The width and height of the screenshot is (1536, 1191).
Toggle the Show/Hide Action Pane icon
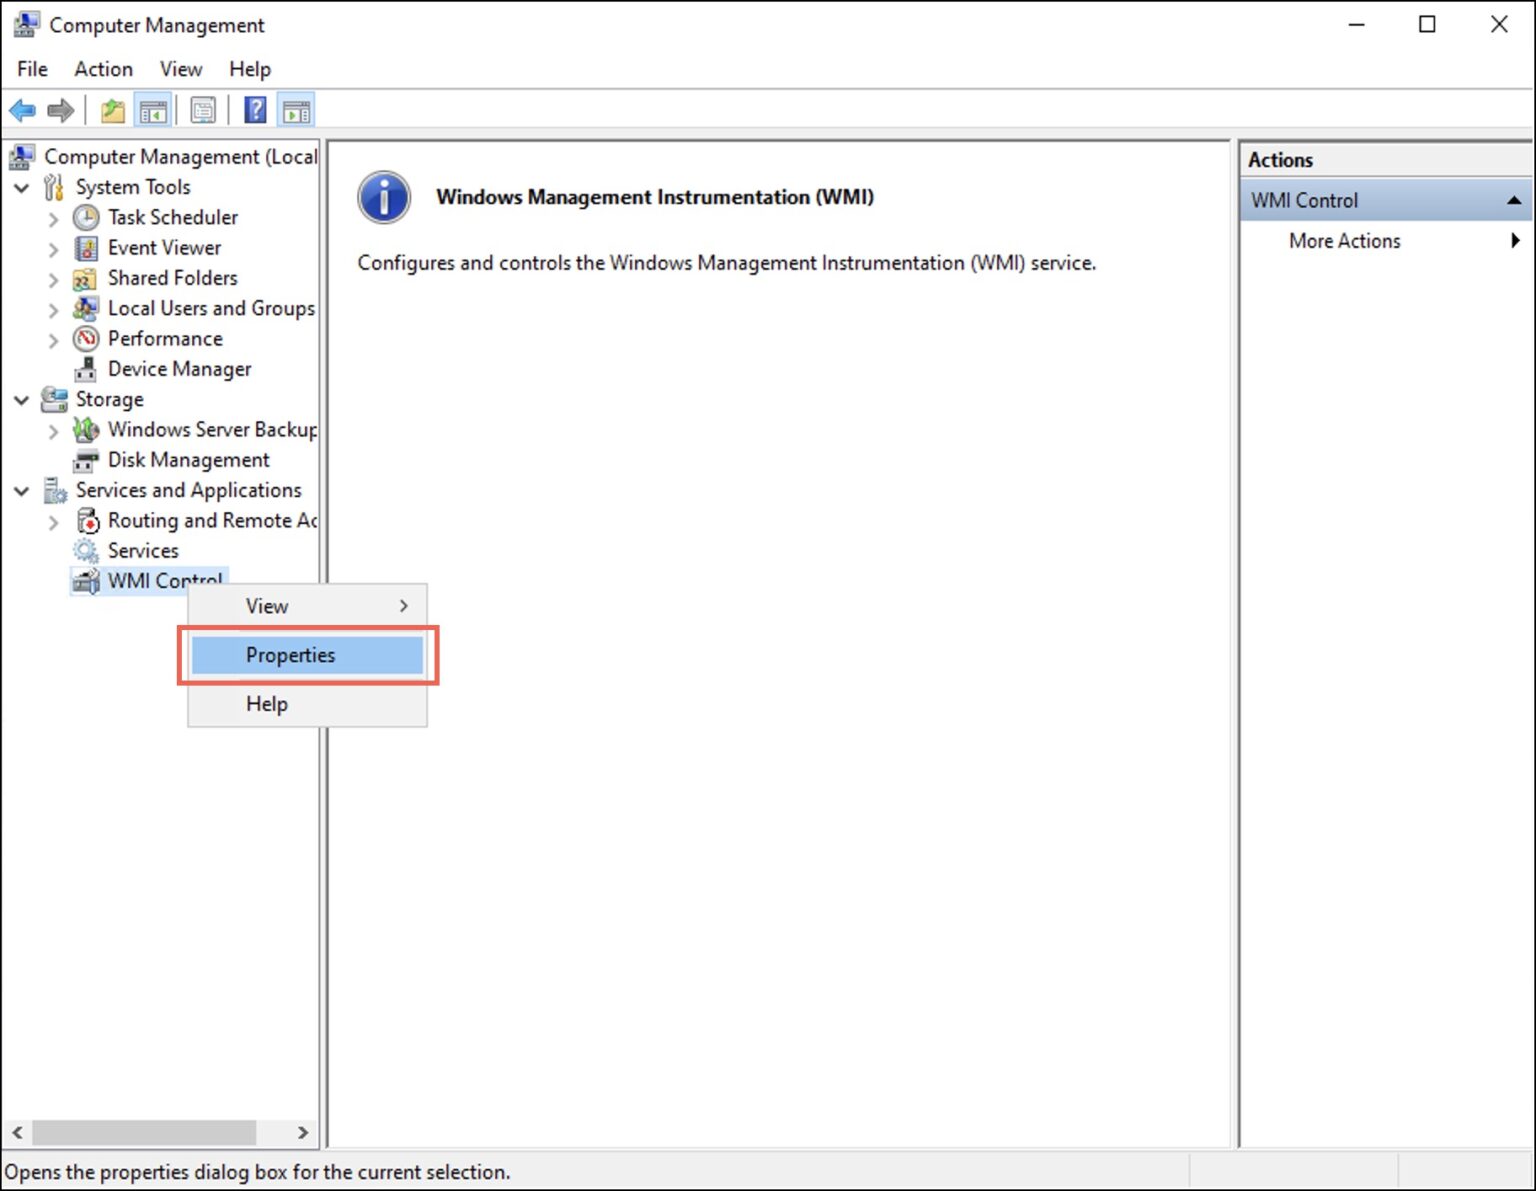pyautogui.click(x=295, y=110)
